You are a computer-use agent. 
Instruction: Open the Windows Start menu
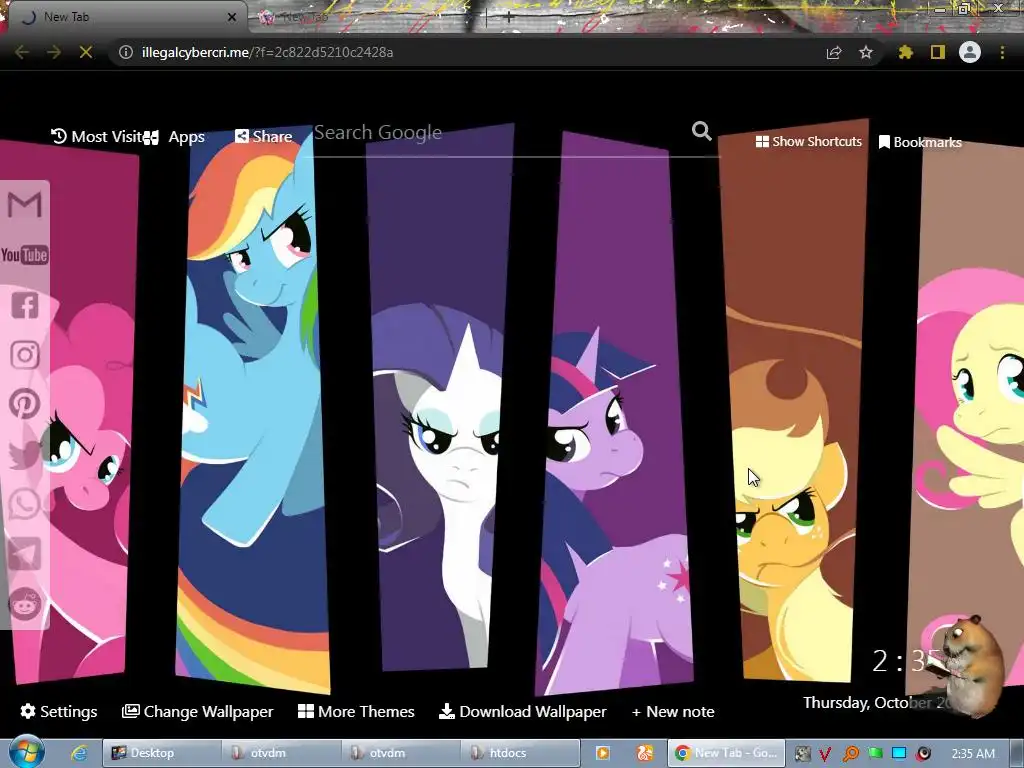click(27, 752)
